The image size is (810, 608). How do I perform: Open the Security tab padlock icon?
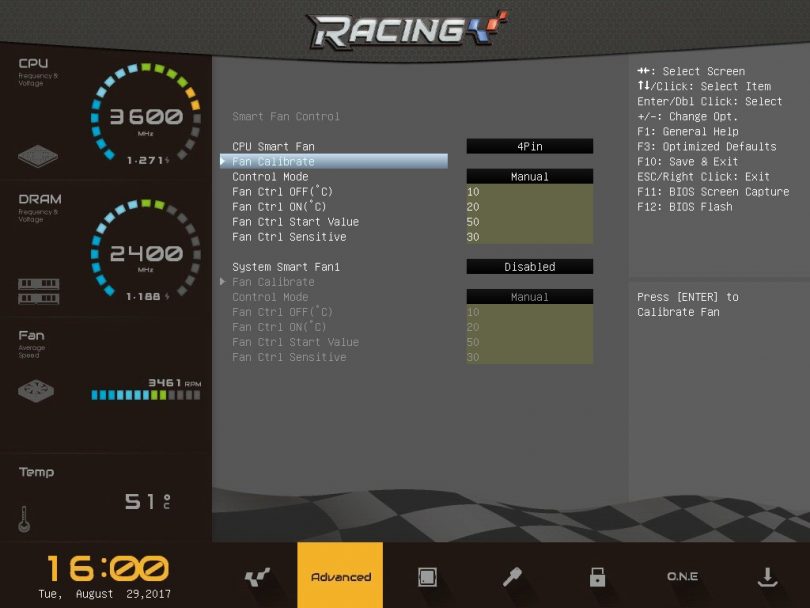(x=597, y=577)
